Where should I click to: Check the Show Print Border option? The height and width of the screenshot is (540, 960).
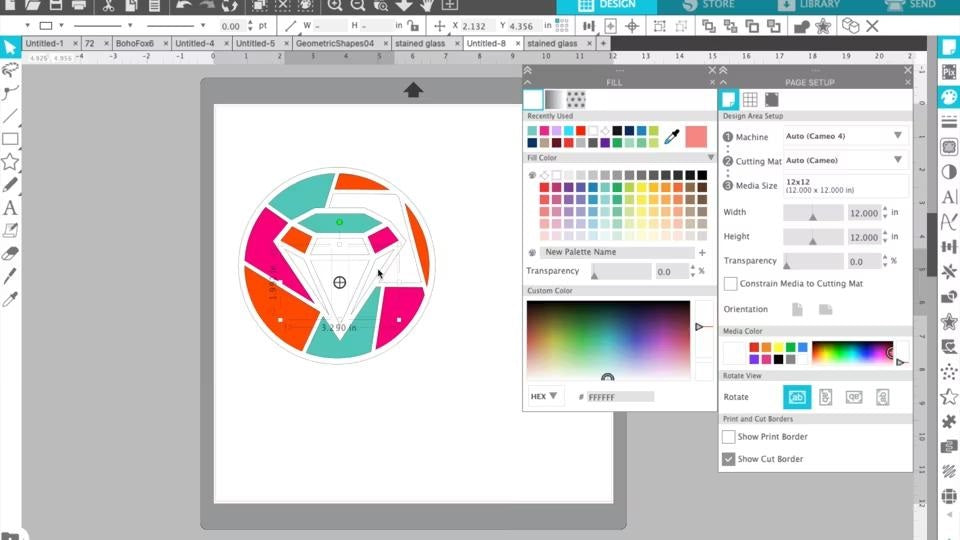[729, 437]
